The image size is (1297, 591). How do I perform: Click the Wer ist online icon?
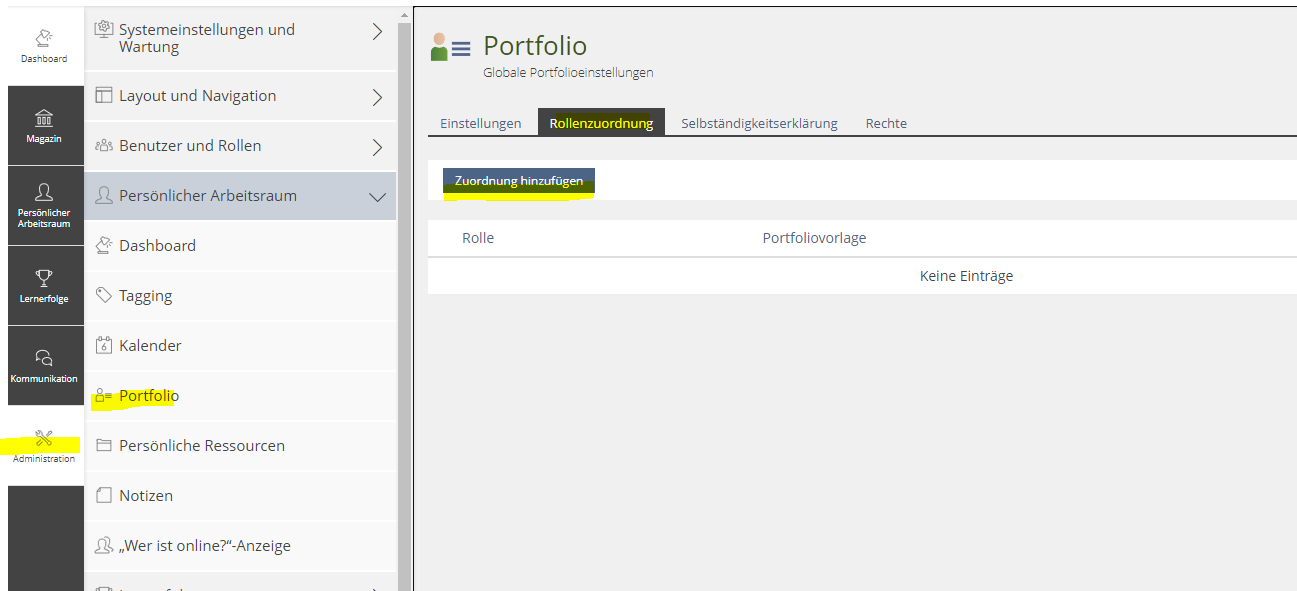103,545
